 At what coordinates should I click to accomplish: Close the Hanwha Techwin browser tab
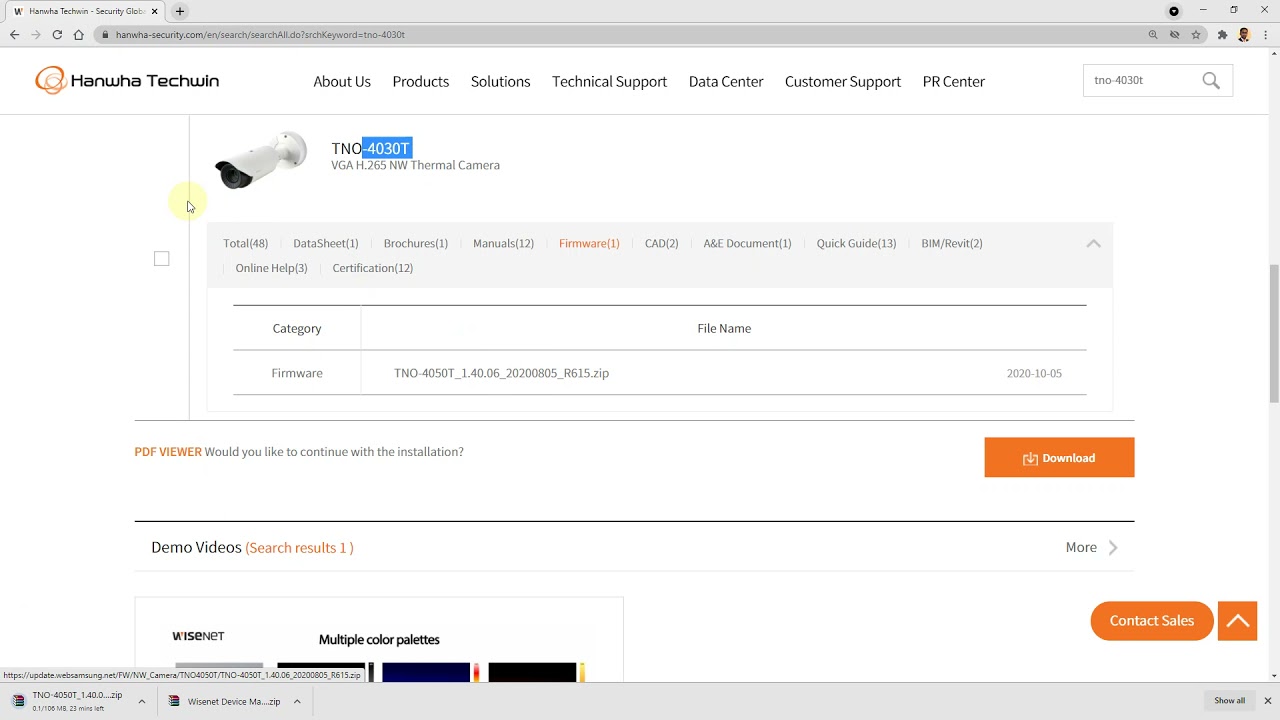pyautogui.click(x=154, y=11)
